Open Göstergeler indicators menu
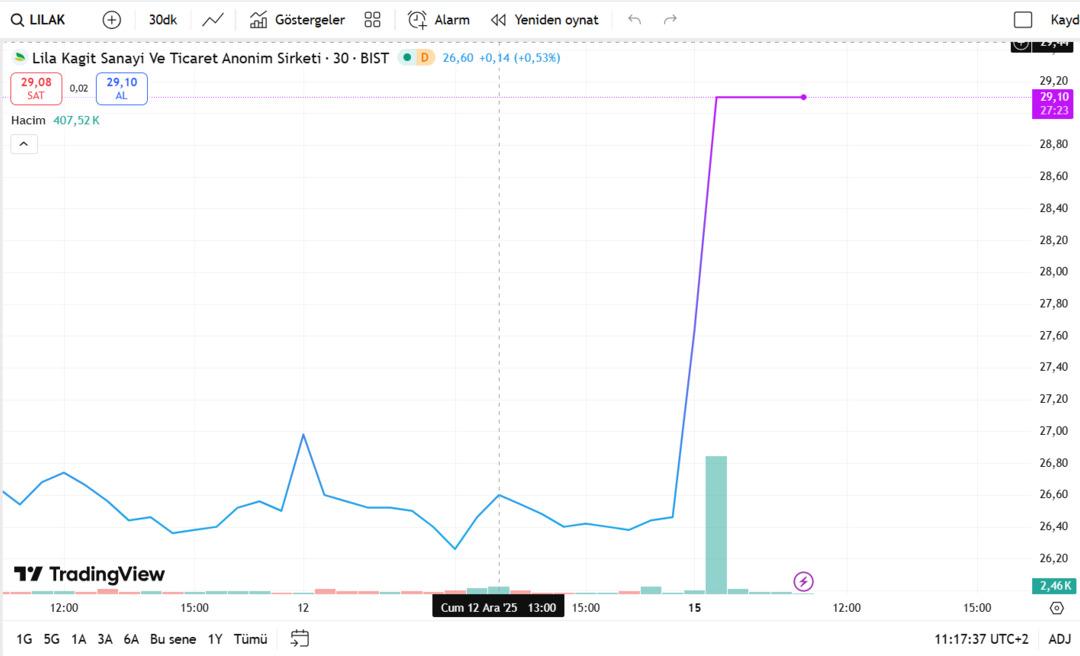The image size is (1080, 656). tap(297, 20)
